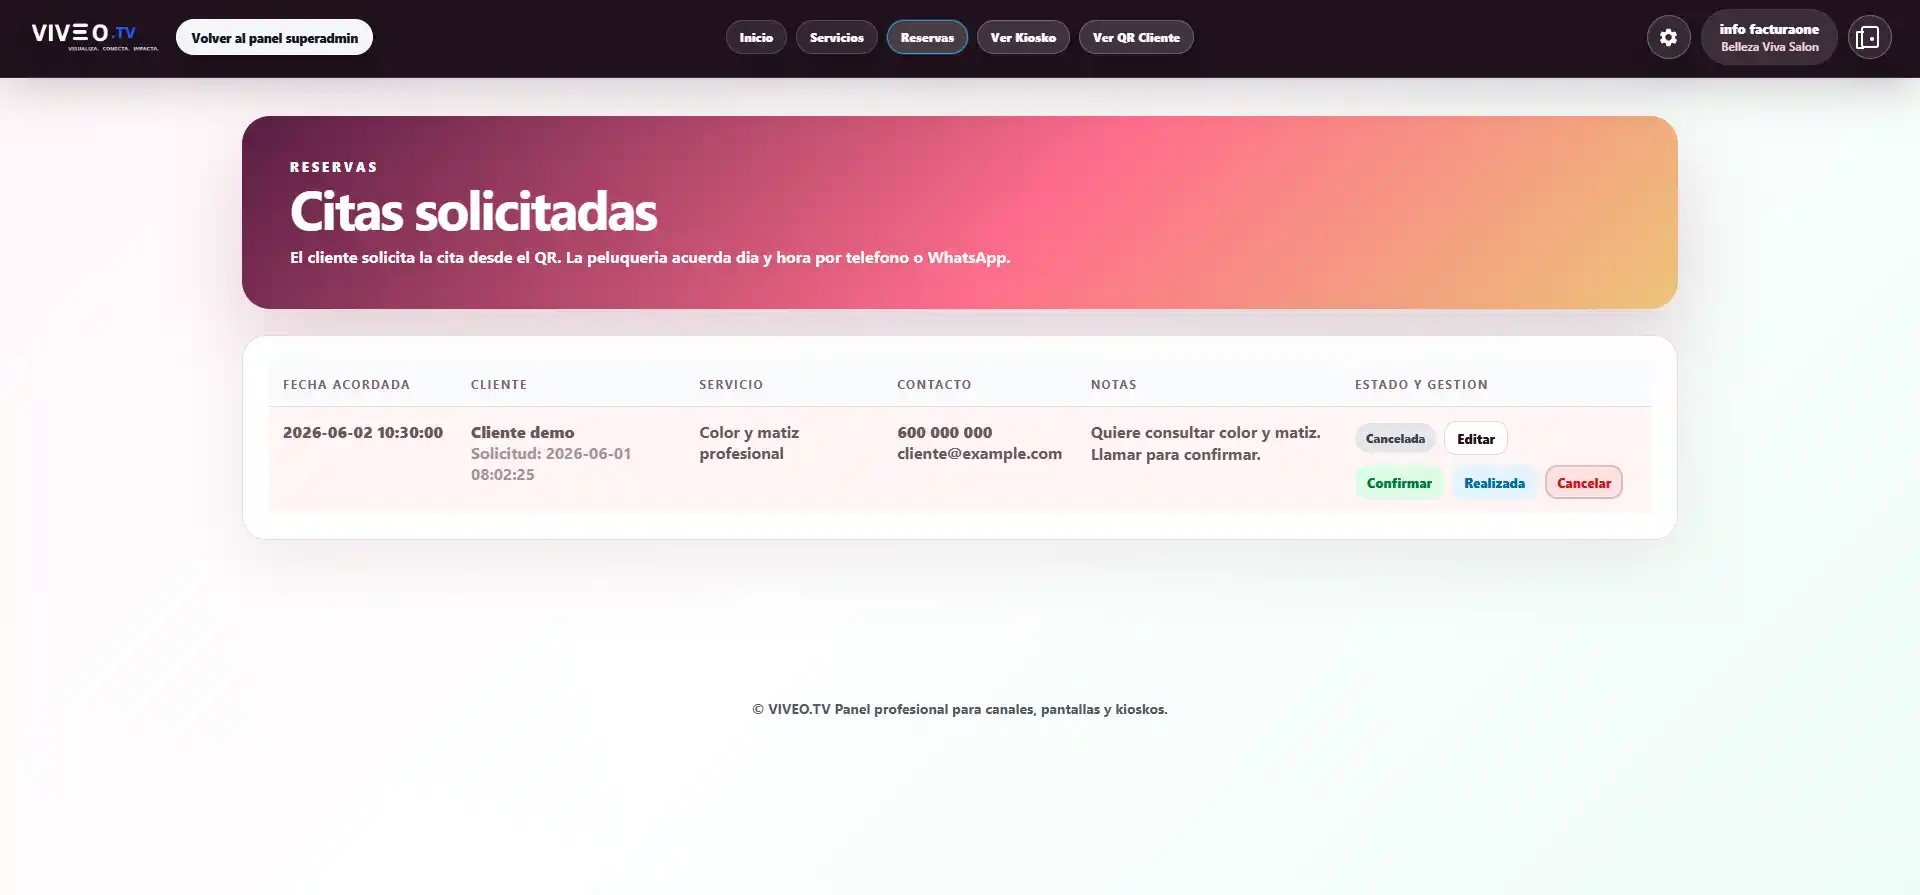Click the CONTACTO column header

(x=934, y=385)
